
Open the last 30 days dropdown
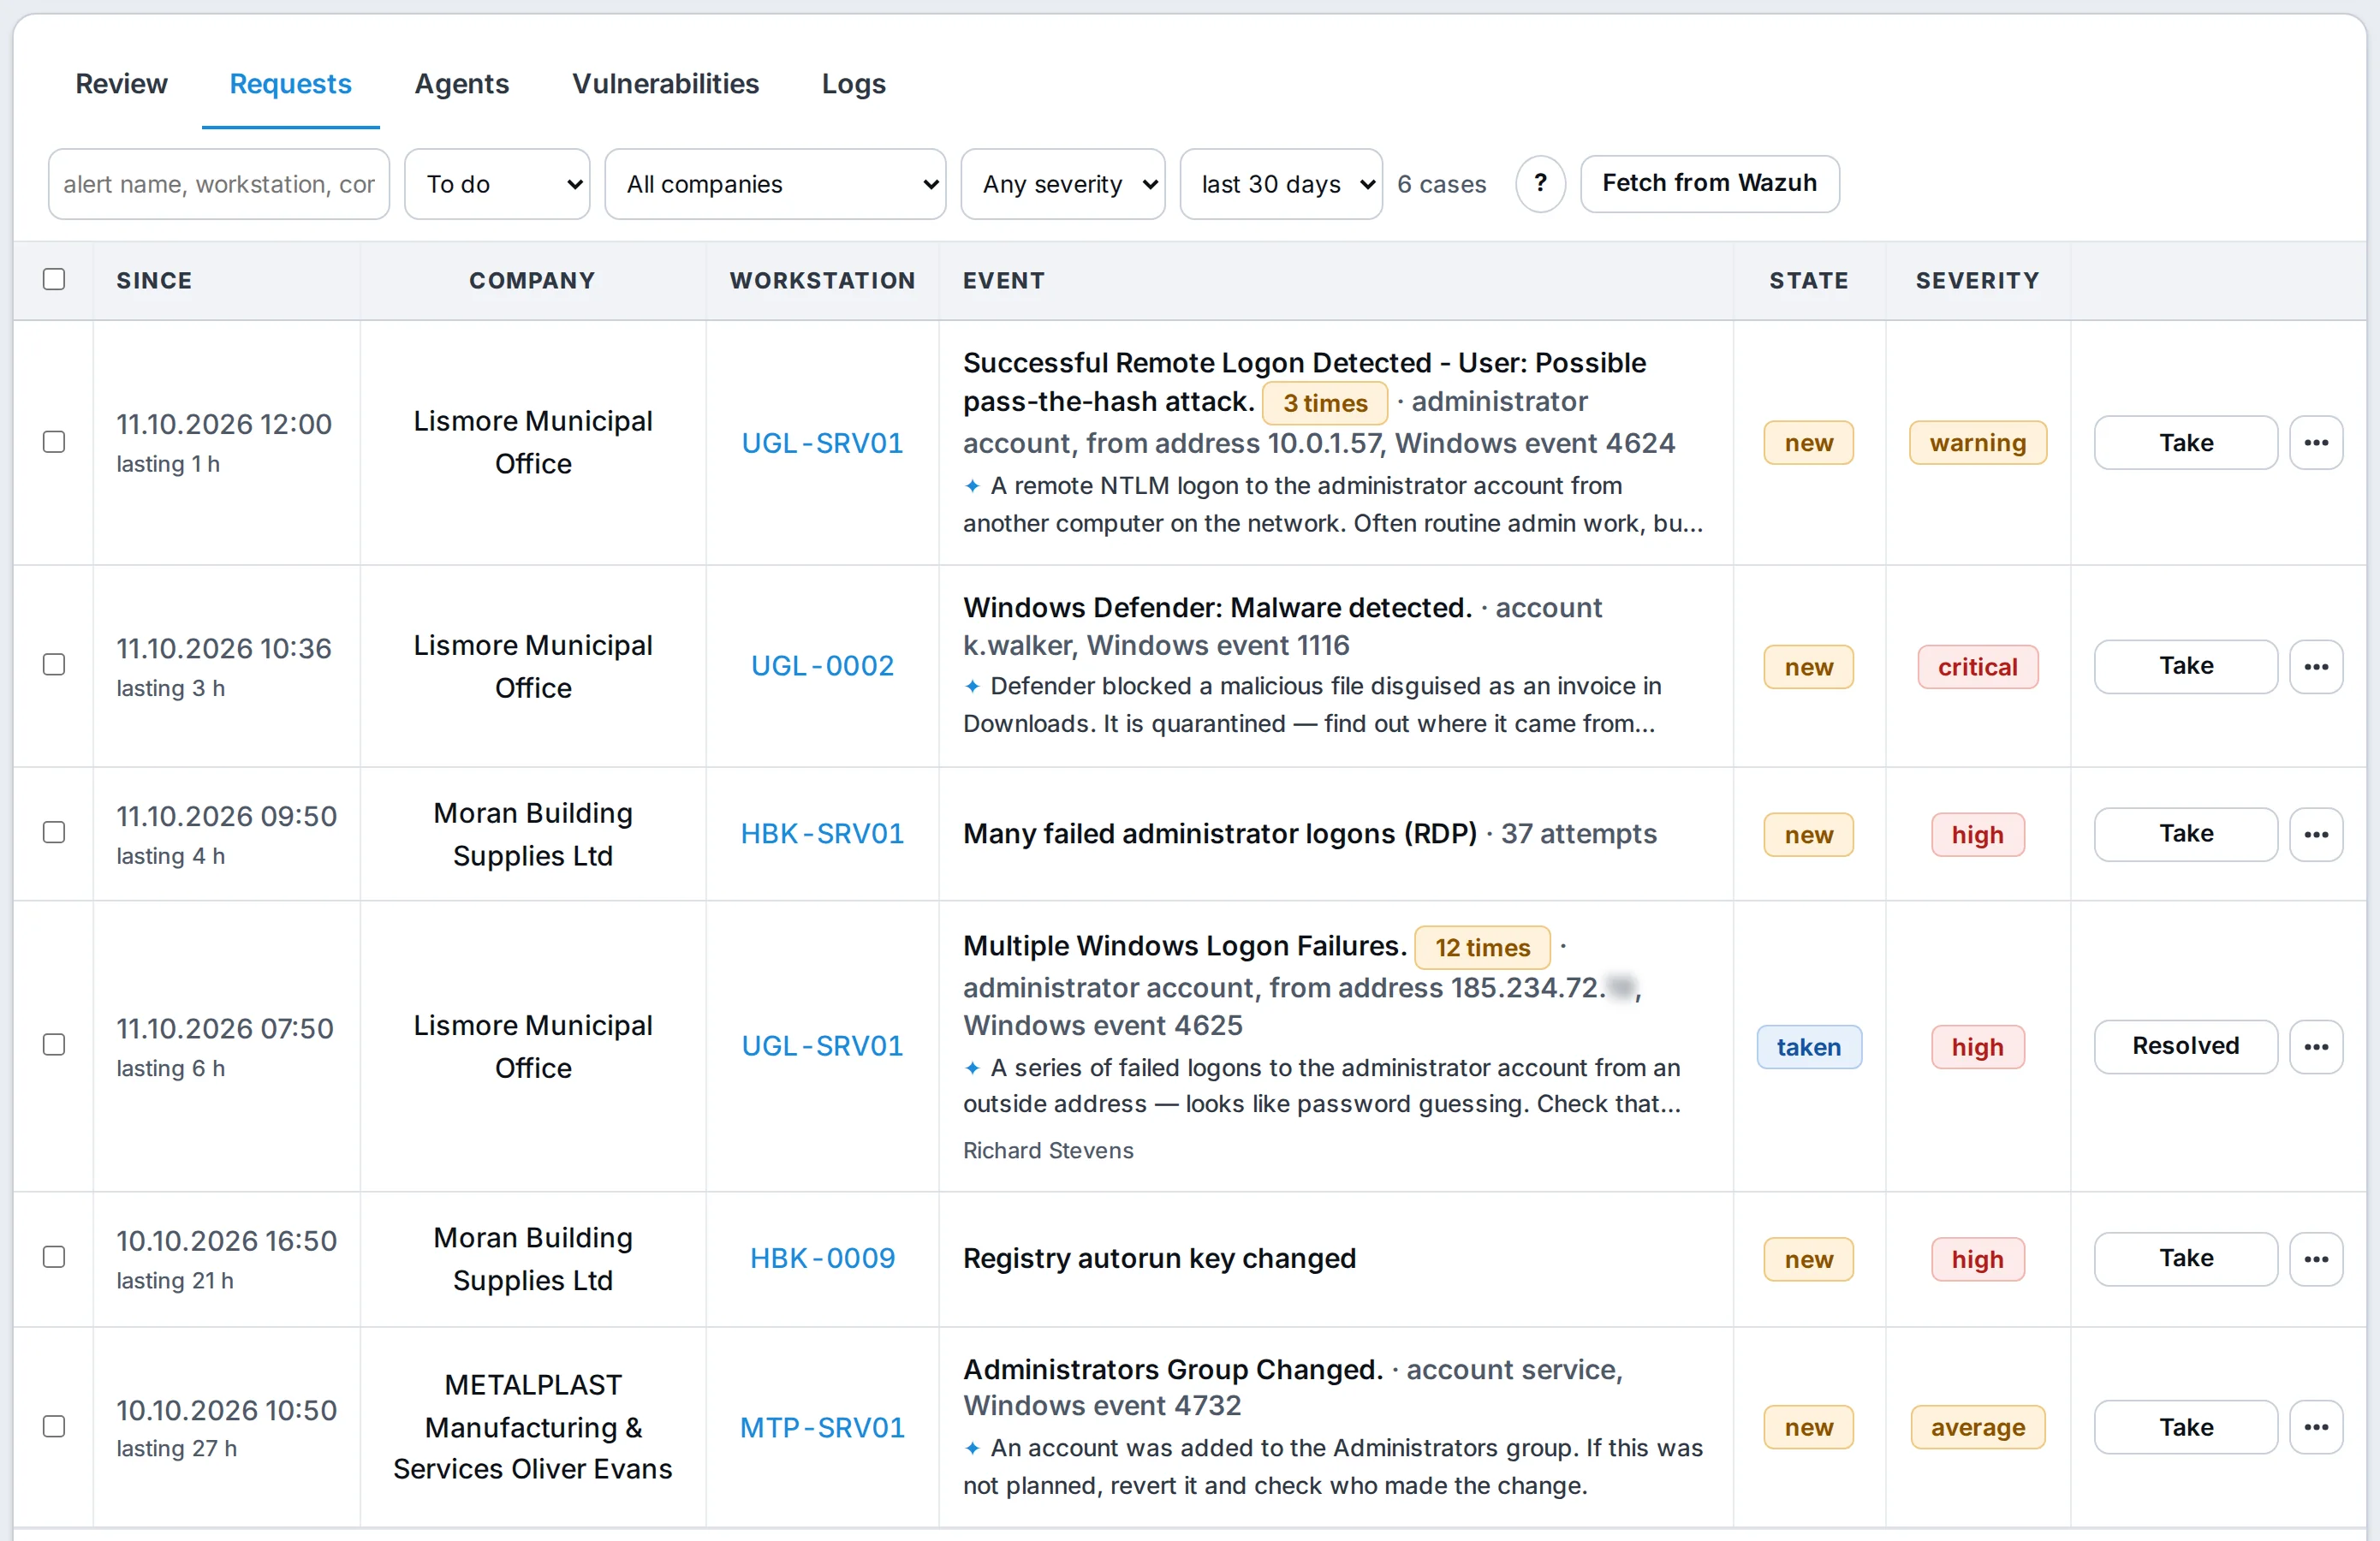(1281, 184)
